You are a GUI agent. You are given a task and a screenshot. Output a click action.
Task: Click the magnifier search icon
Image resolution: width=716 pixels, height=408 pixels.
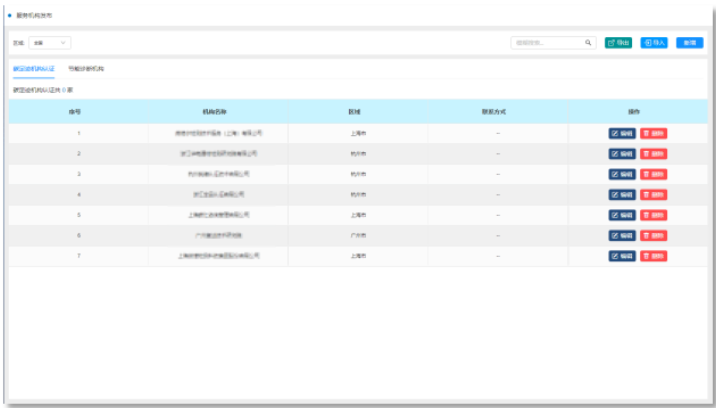point(589,43)
